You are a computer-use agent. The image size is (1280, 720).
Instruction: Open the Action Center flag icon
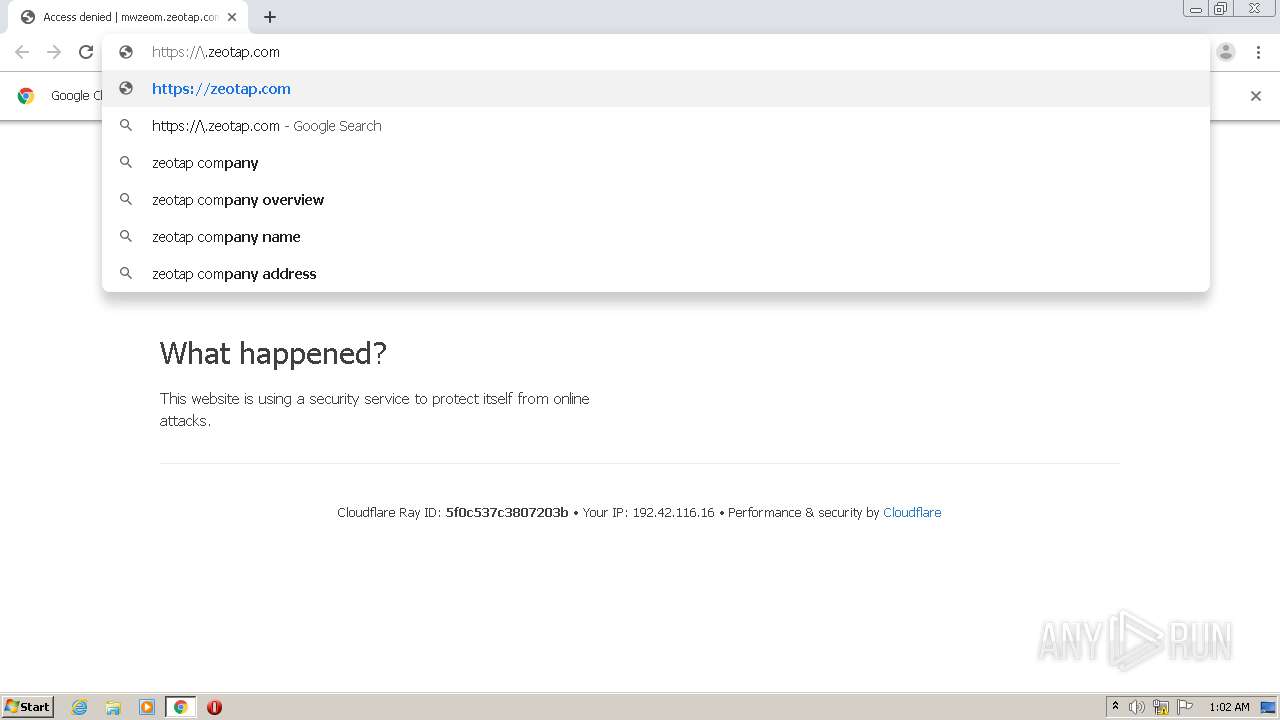coord(1185,707)
